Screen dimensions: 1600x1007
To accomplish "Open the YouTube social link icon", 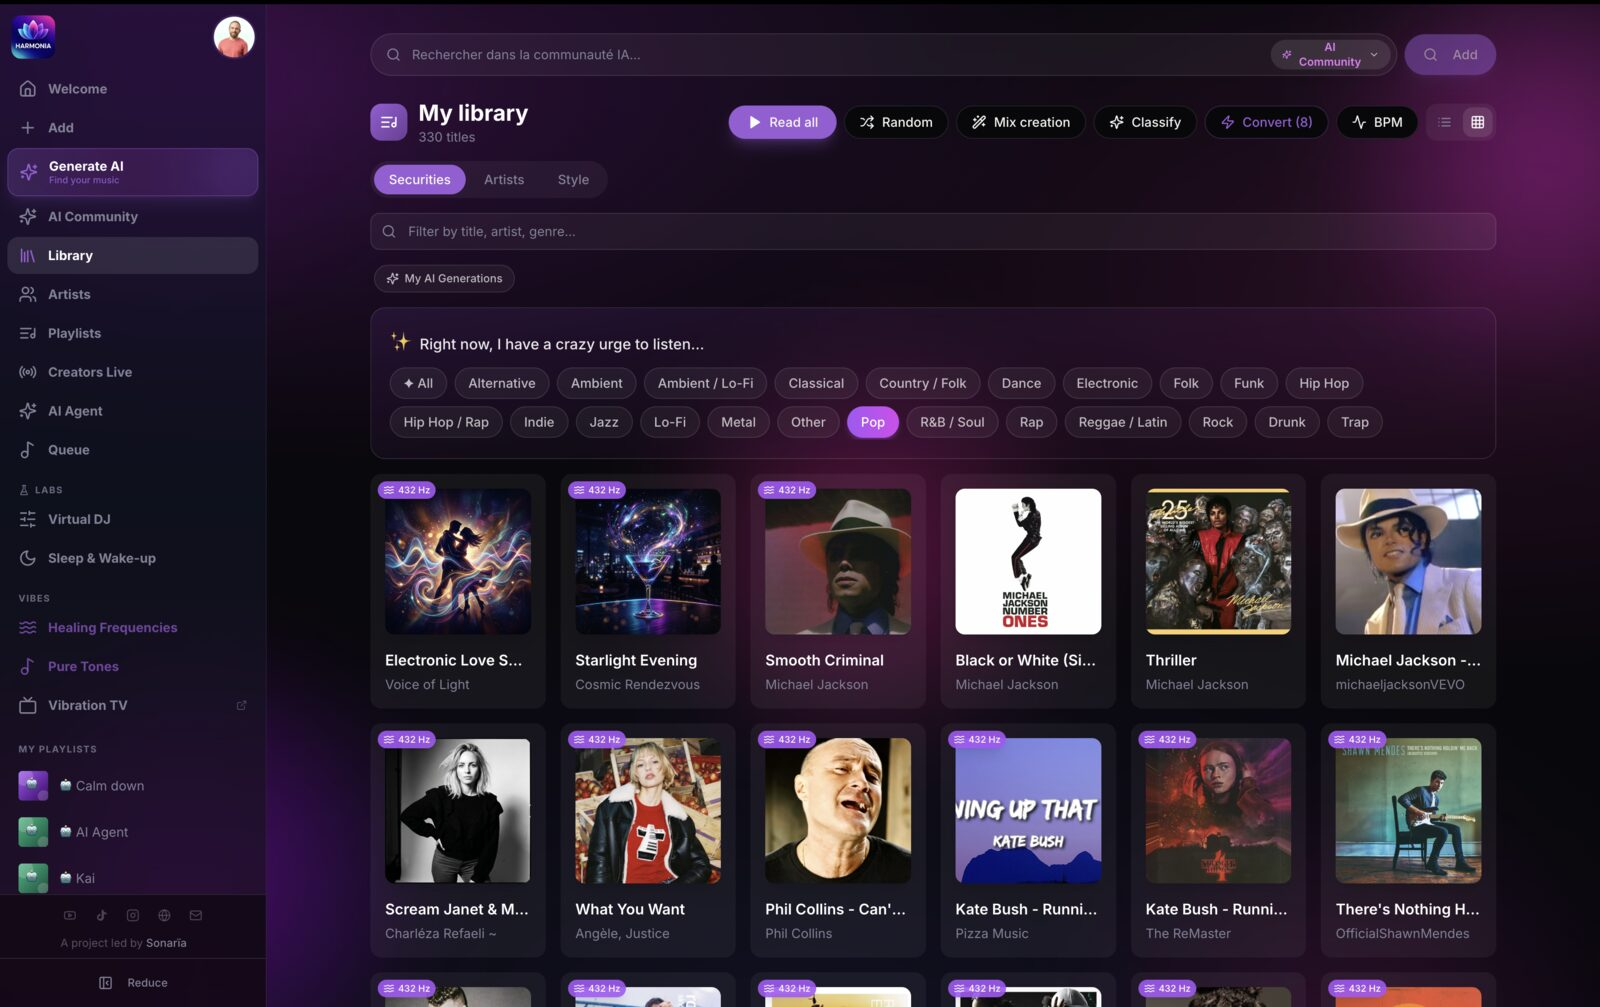I will (70, 916).
